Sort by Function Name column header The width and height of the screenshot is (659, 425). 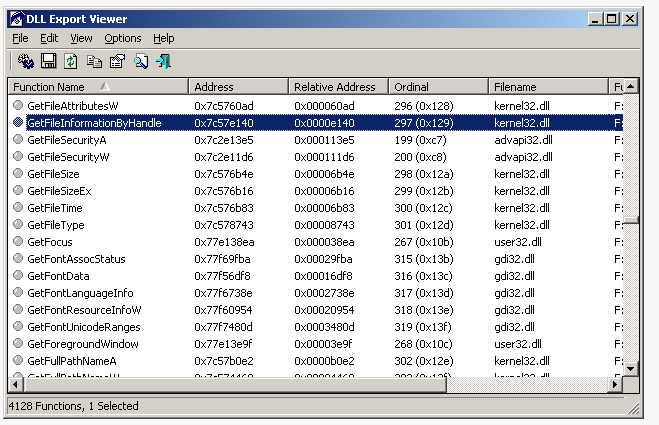(x=98, y=87)
